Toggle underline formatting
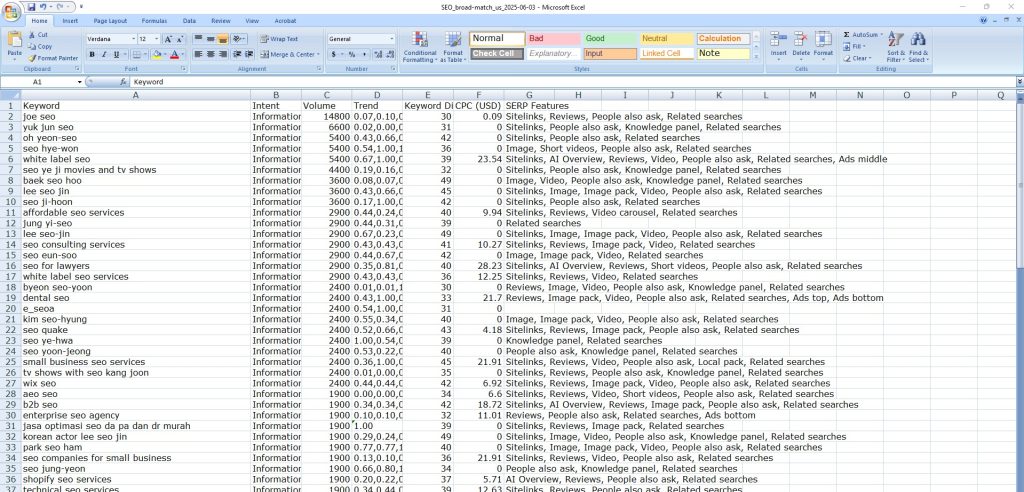 coord(117,55)
